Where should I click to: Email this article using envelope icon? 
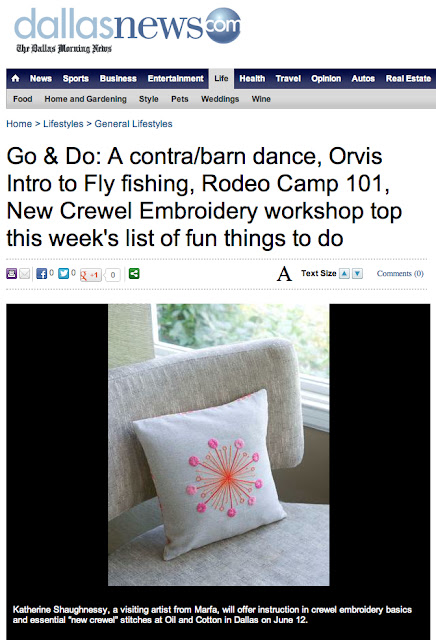[24, 274]
